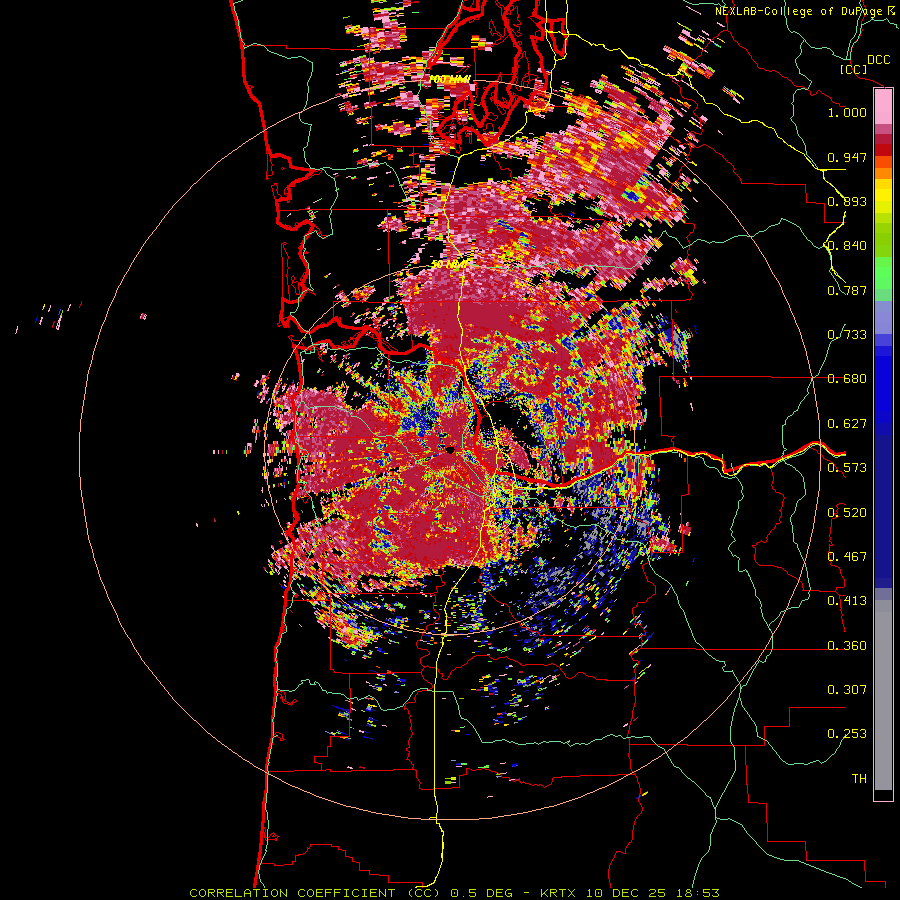Click the 50 NMI range ring label
Screen dimensions: 900x900
[x=448, y=265]
